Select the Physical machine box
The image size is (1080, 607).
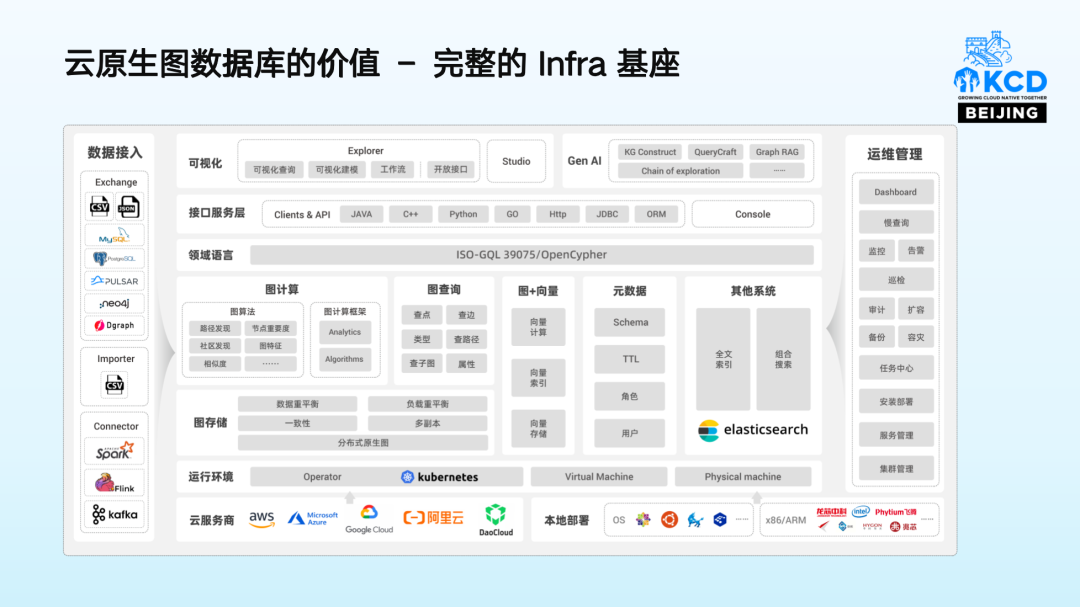(742, 477)
